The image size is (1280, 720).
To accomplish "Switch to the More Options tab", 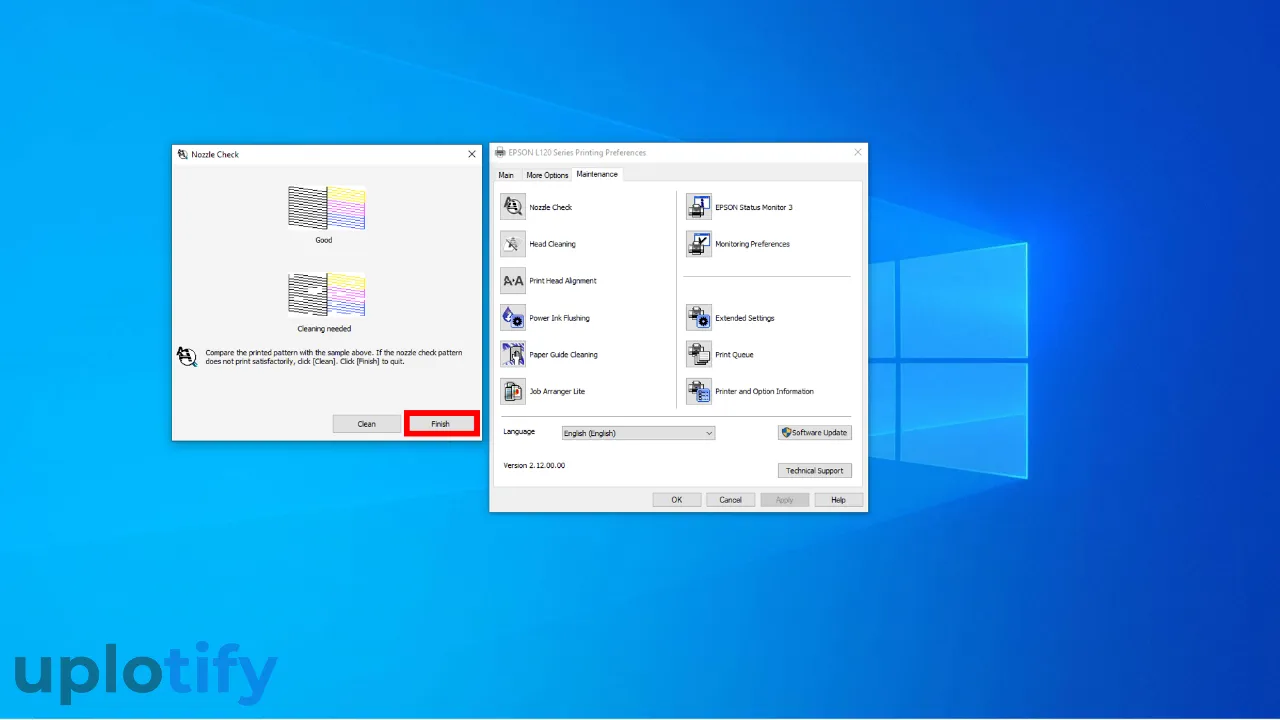I will [547, 175].
